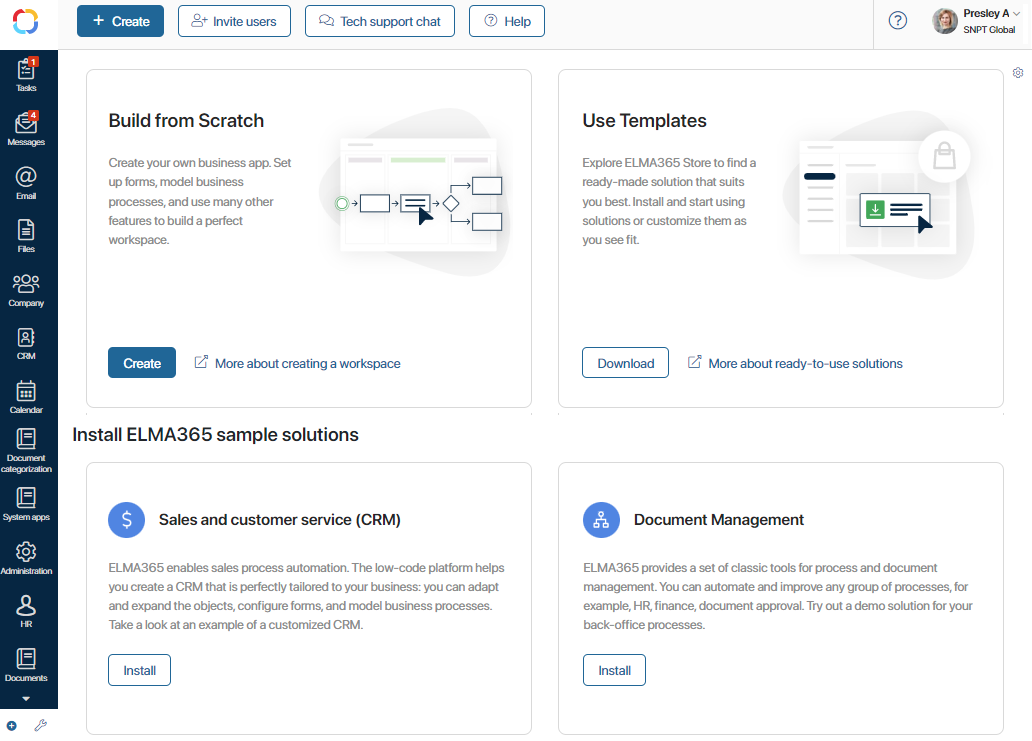Open the Files sidebar icon

[x=26, y=236]
